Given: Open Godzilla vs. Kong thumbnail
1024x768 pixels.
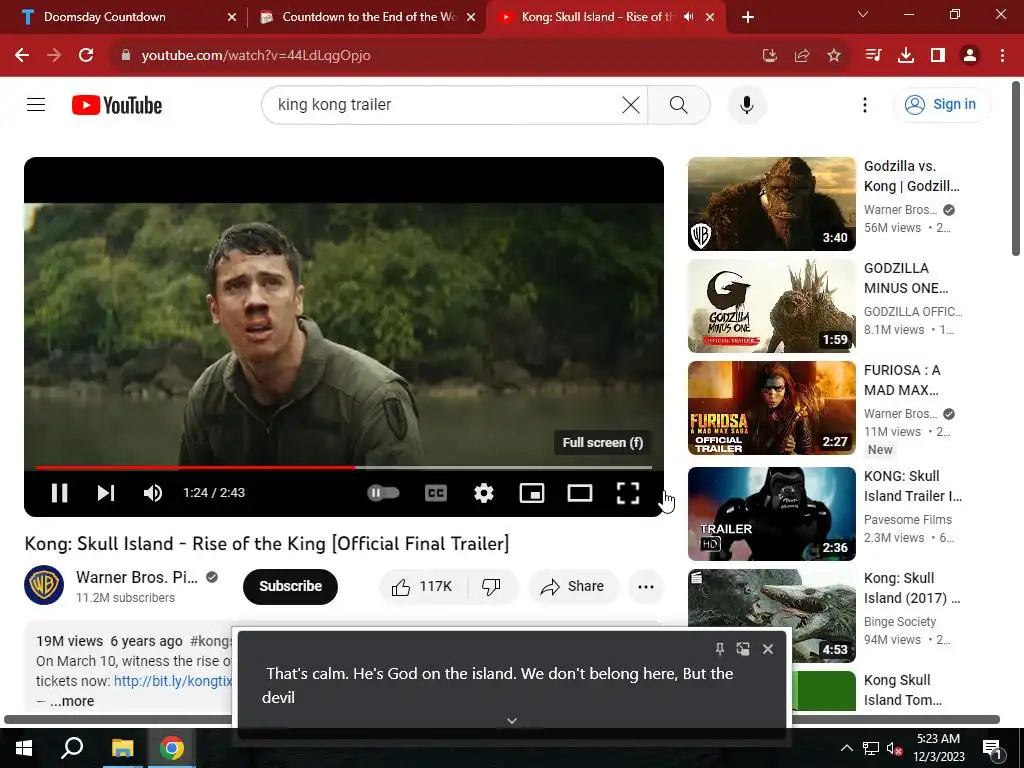Looking at the screenshot, I should pos(771,204).
